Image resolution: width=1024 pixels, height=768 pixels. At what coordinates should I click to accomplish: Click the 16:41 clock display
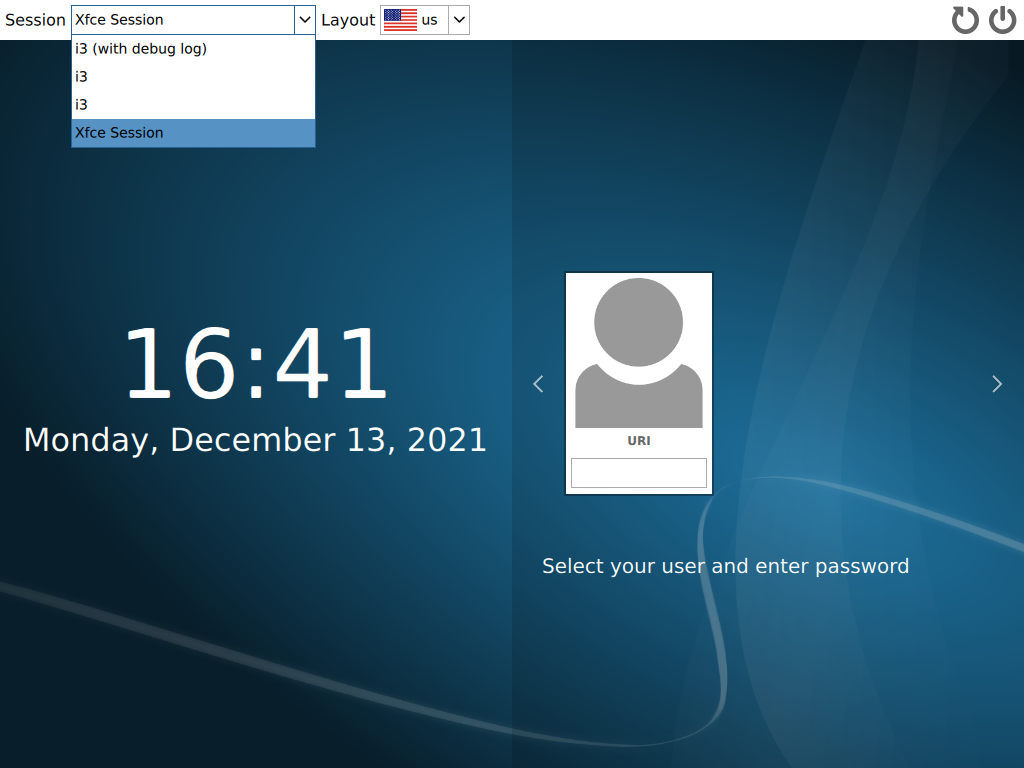255,362
